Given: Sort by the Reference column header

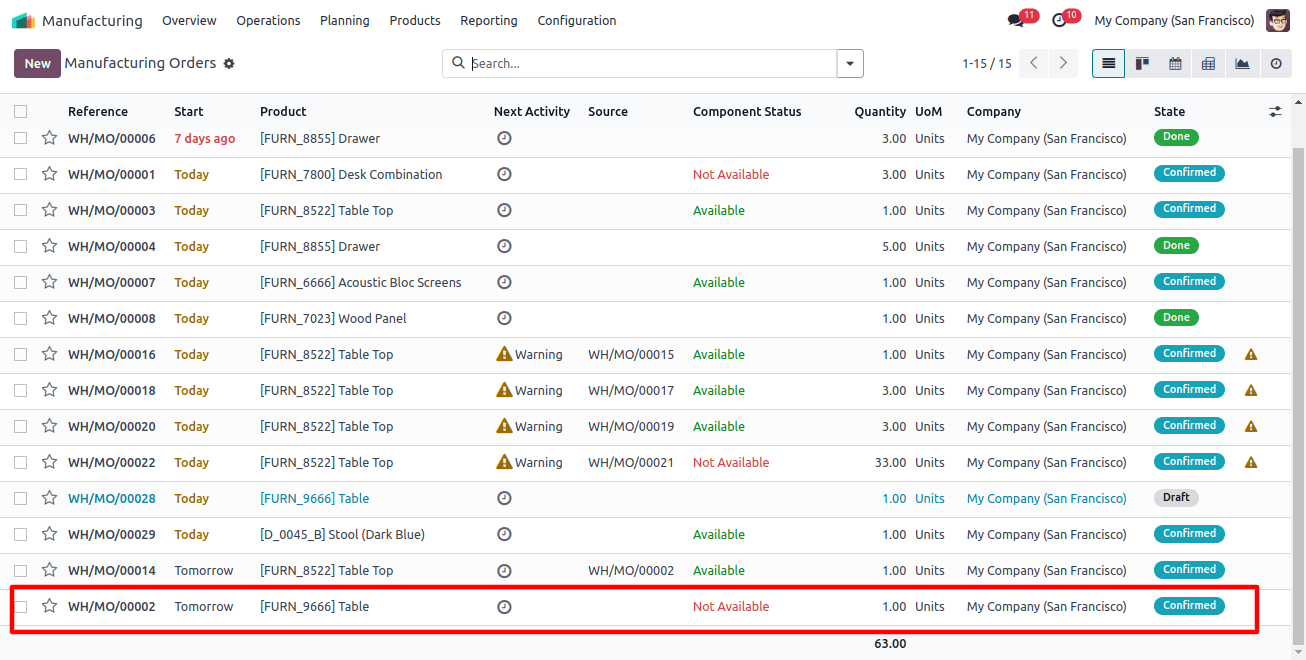Looking at the screenshot, I should pos(98,111).
